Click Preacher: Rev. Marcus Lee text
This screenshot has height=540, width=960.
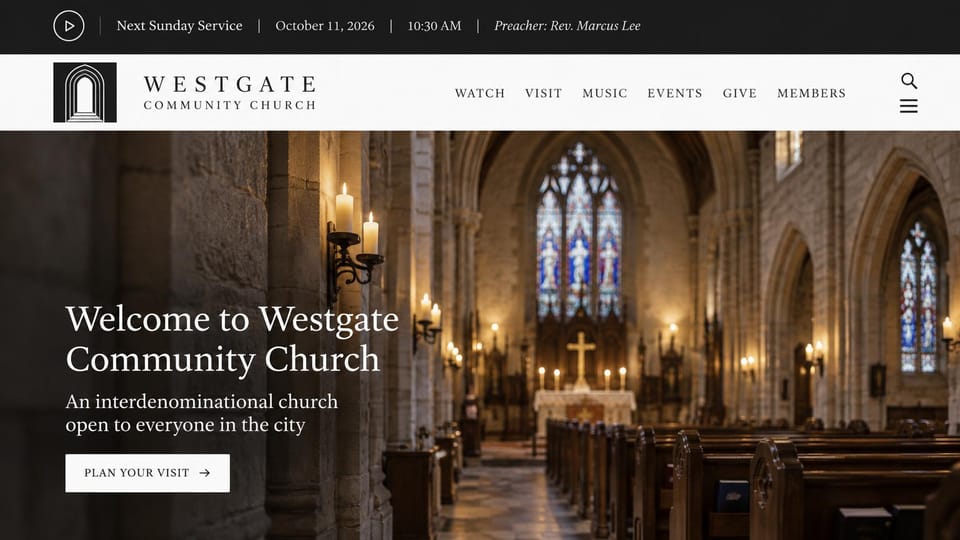[x=567, y=26]
